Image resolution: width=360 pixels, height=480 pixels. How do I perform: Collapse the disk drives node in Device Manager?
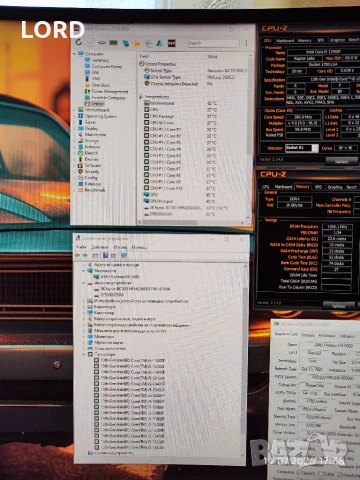click(84, 283)
